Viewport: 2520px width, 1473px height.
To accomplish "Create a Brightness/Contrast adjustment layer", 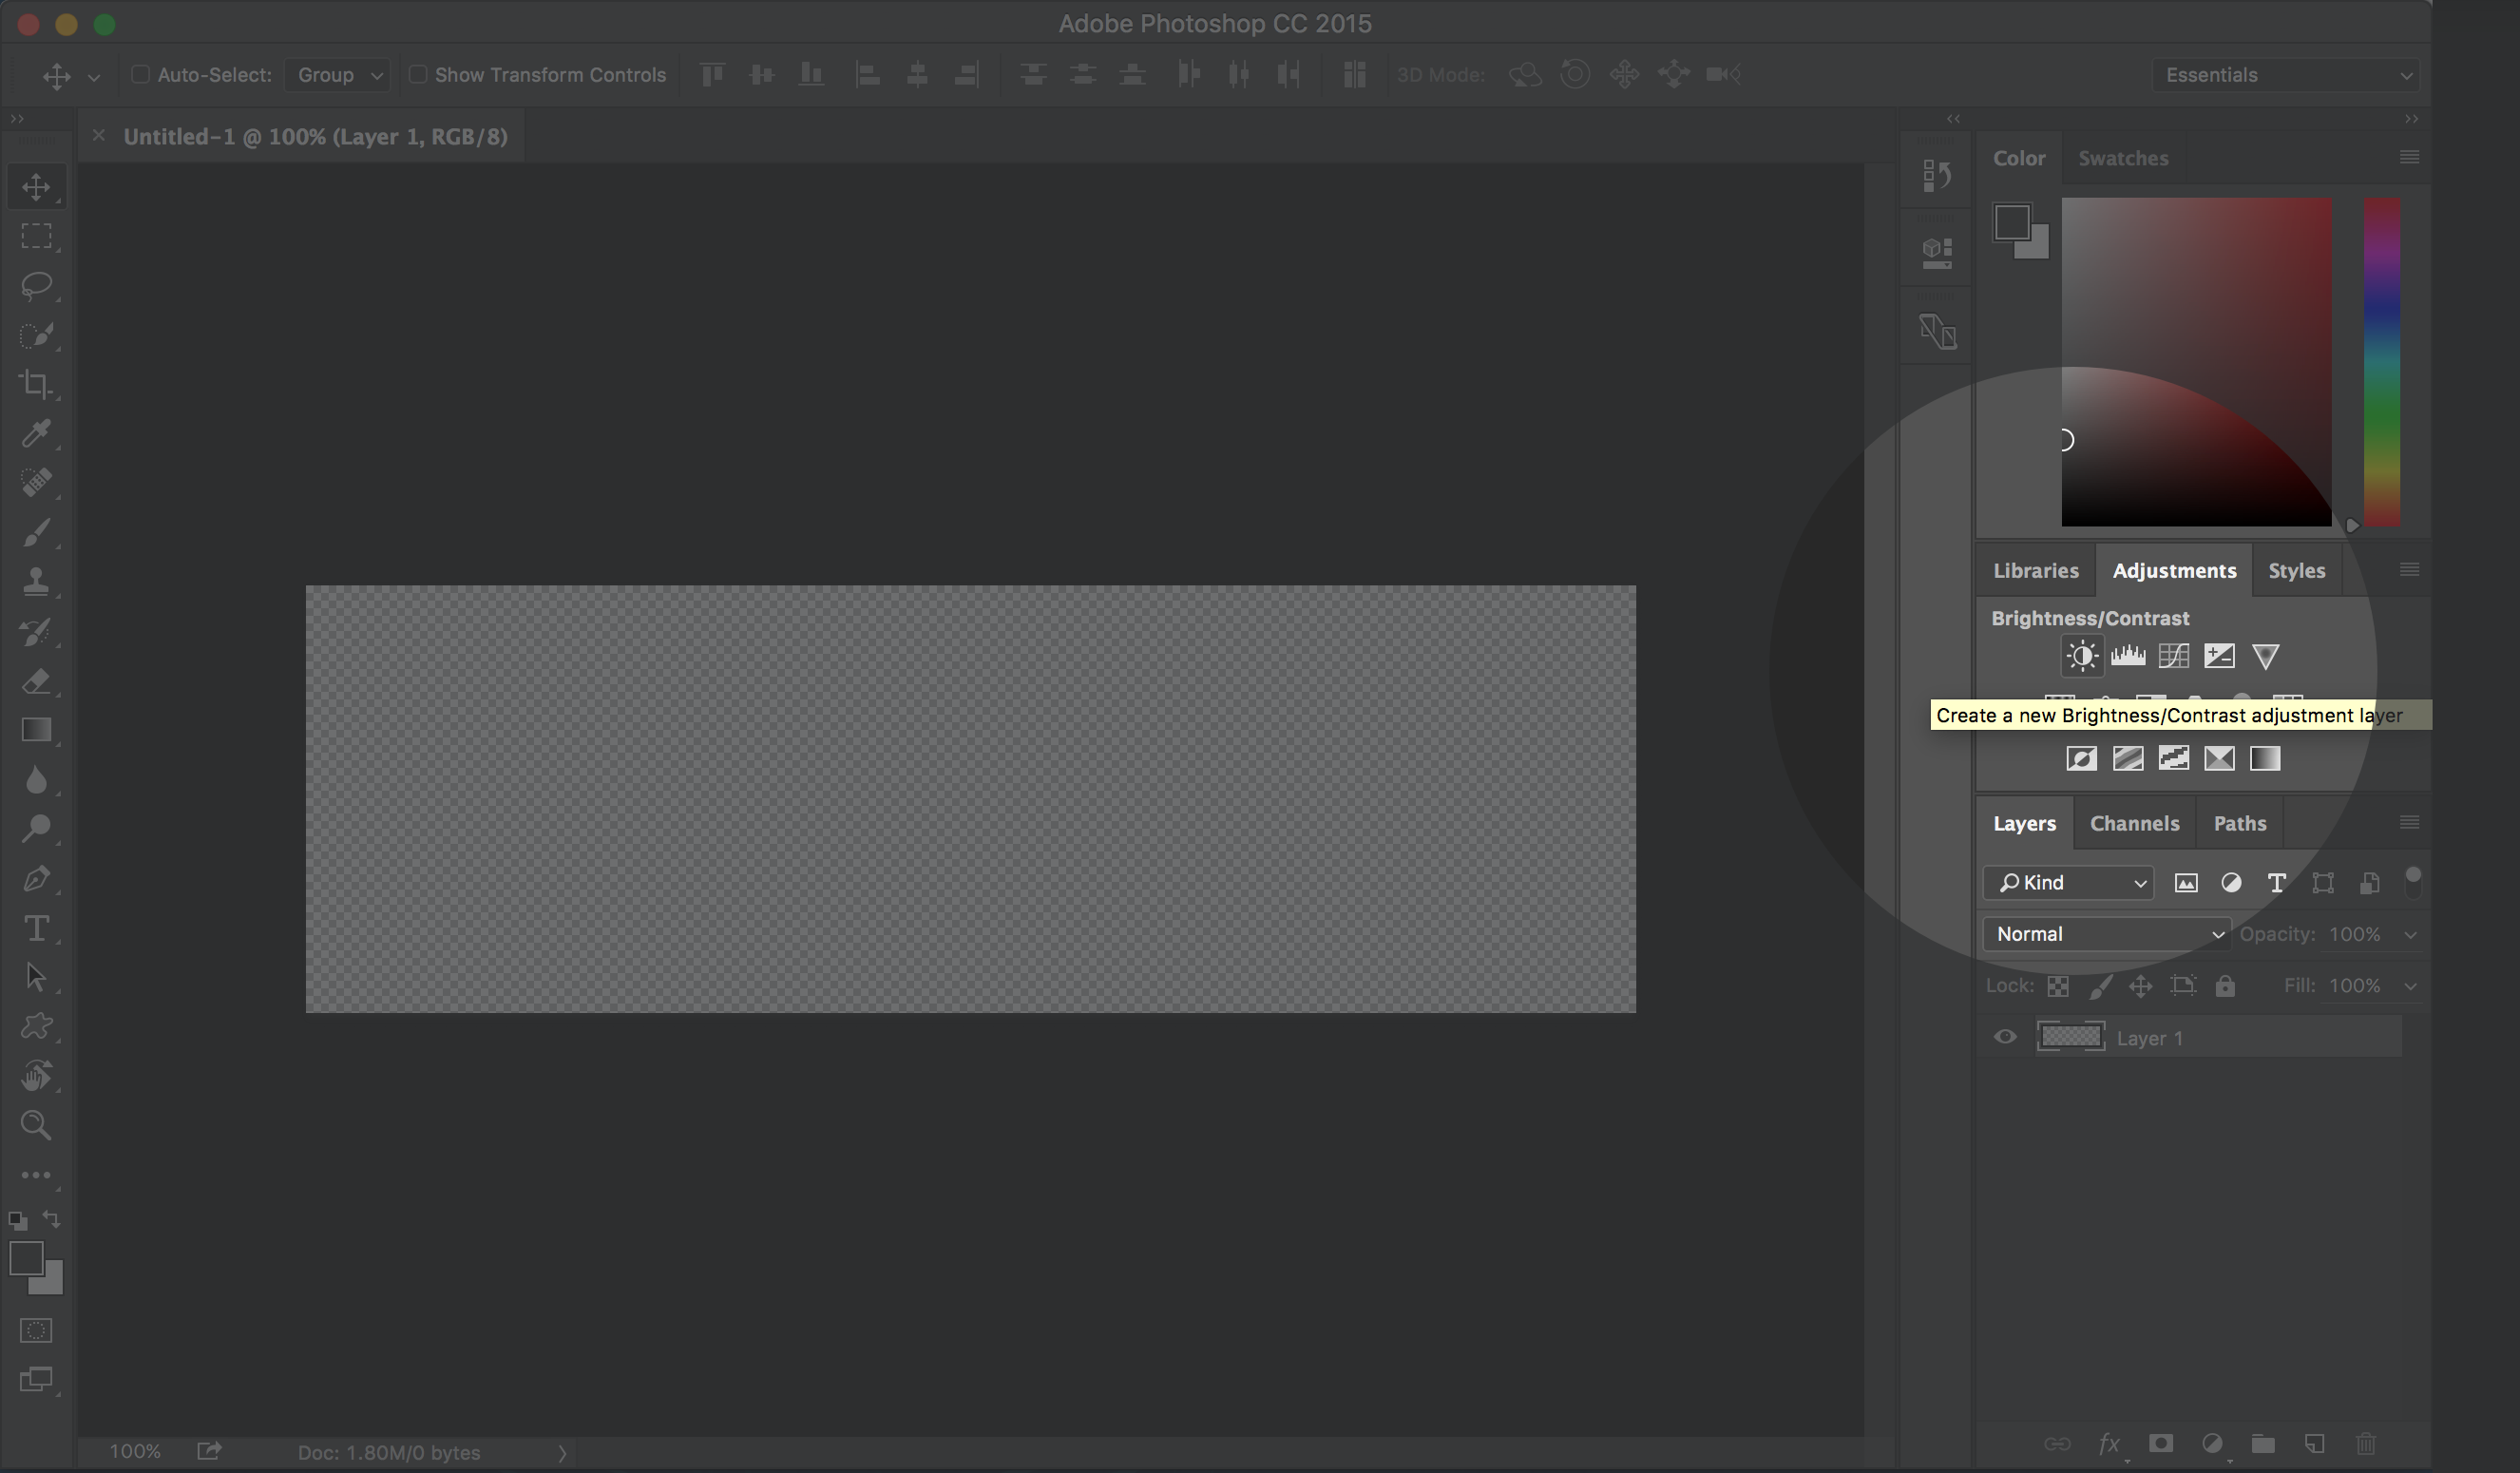I will pos(2081,656).
